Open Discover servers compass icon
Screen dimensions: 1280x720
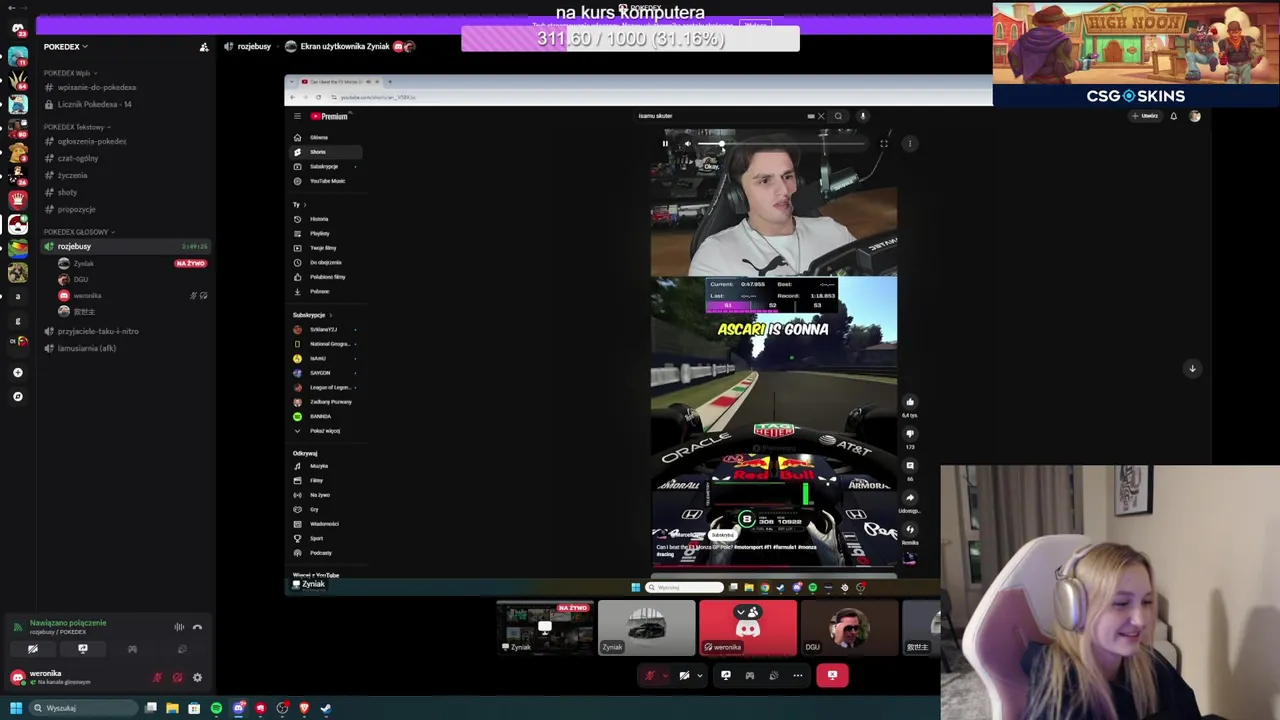point(17,396)
